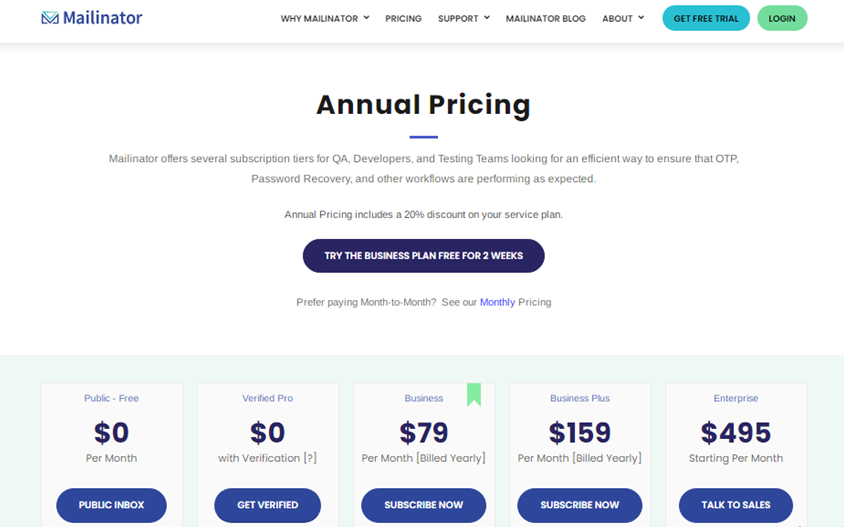The image size is (844, 527).
Task: Subscribe now to the $159 Business Plus plan
Action: pyautogui.click(x=580, y=505)
